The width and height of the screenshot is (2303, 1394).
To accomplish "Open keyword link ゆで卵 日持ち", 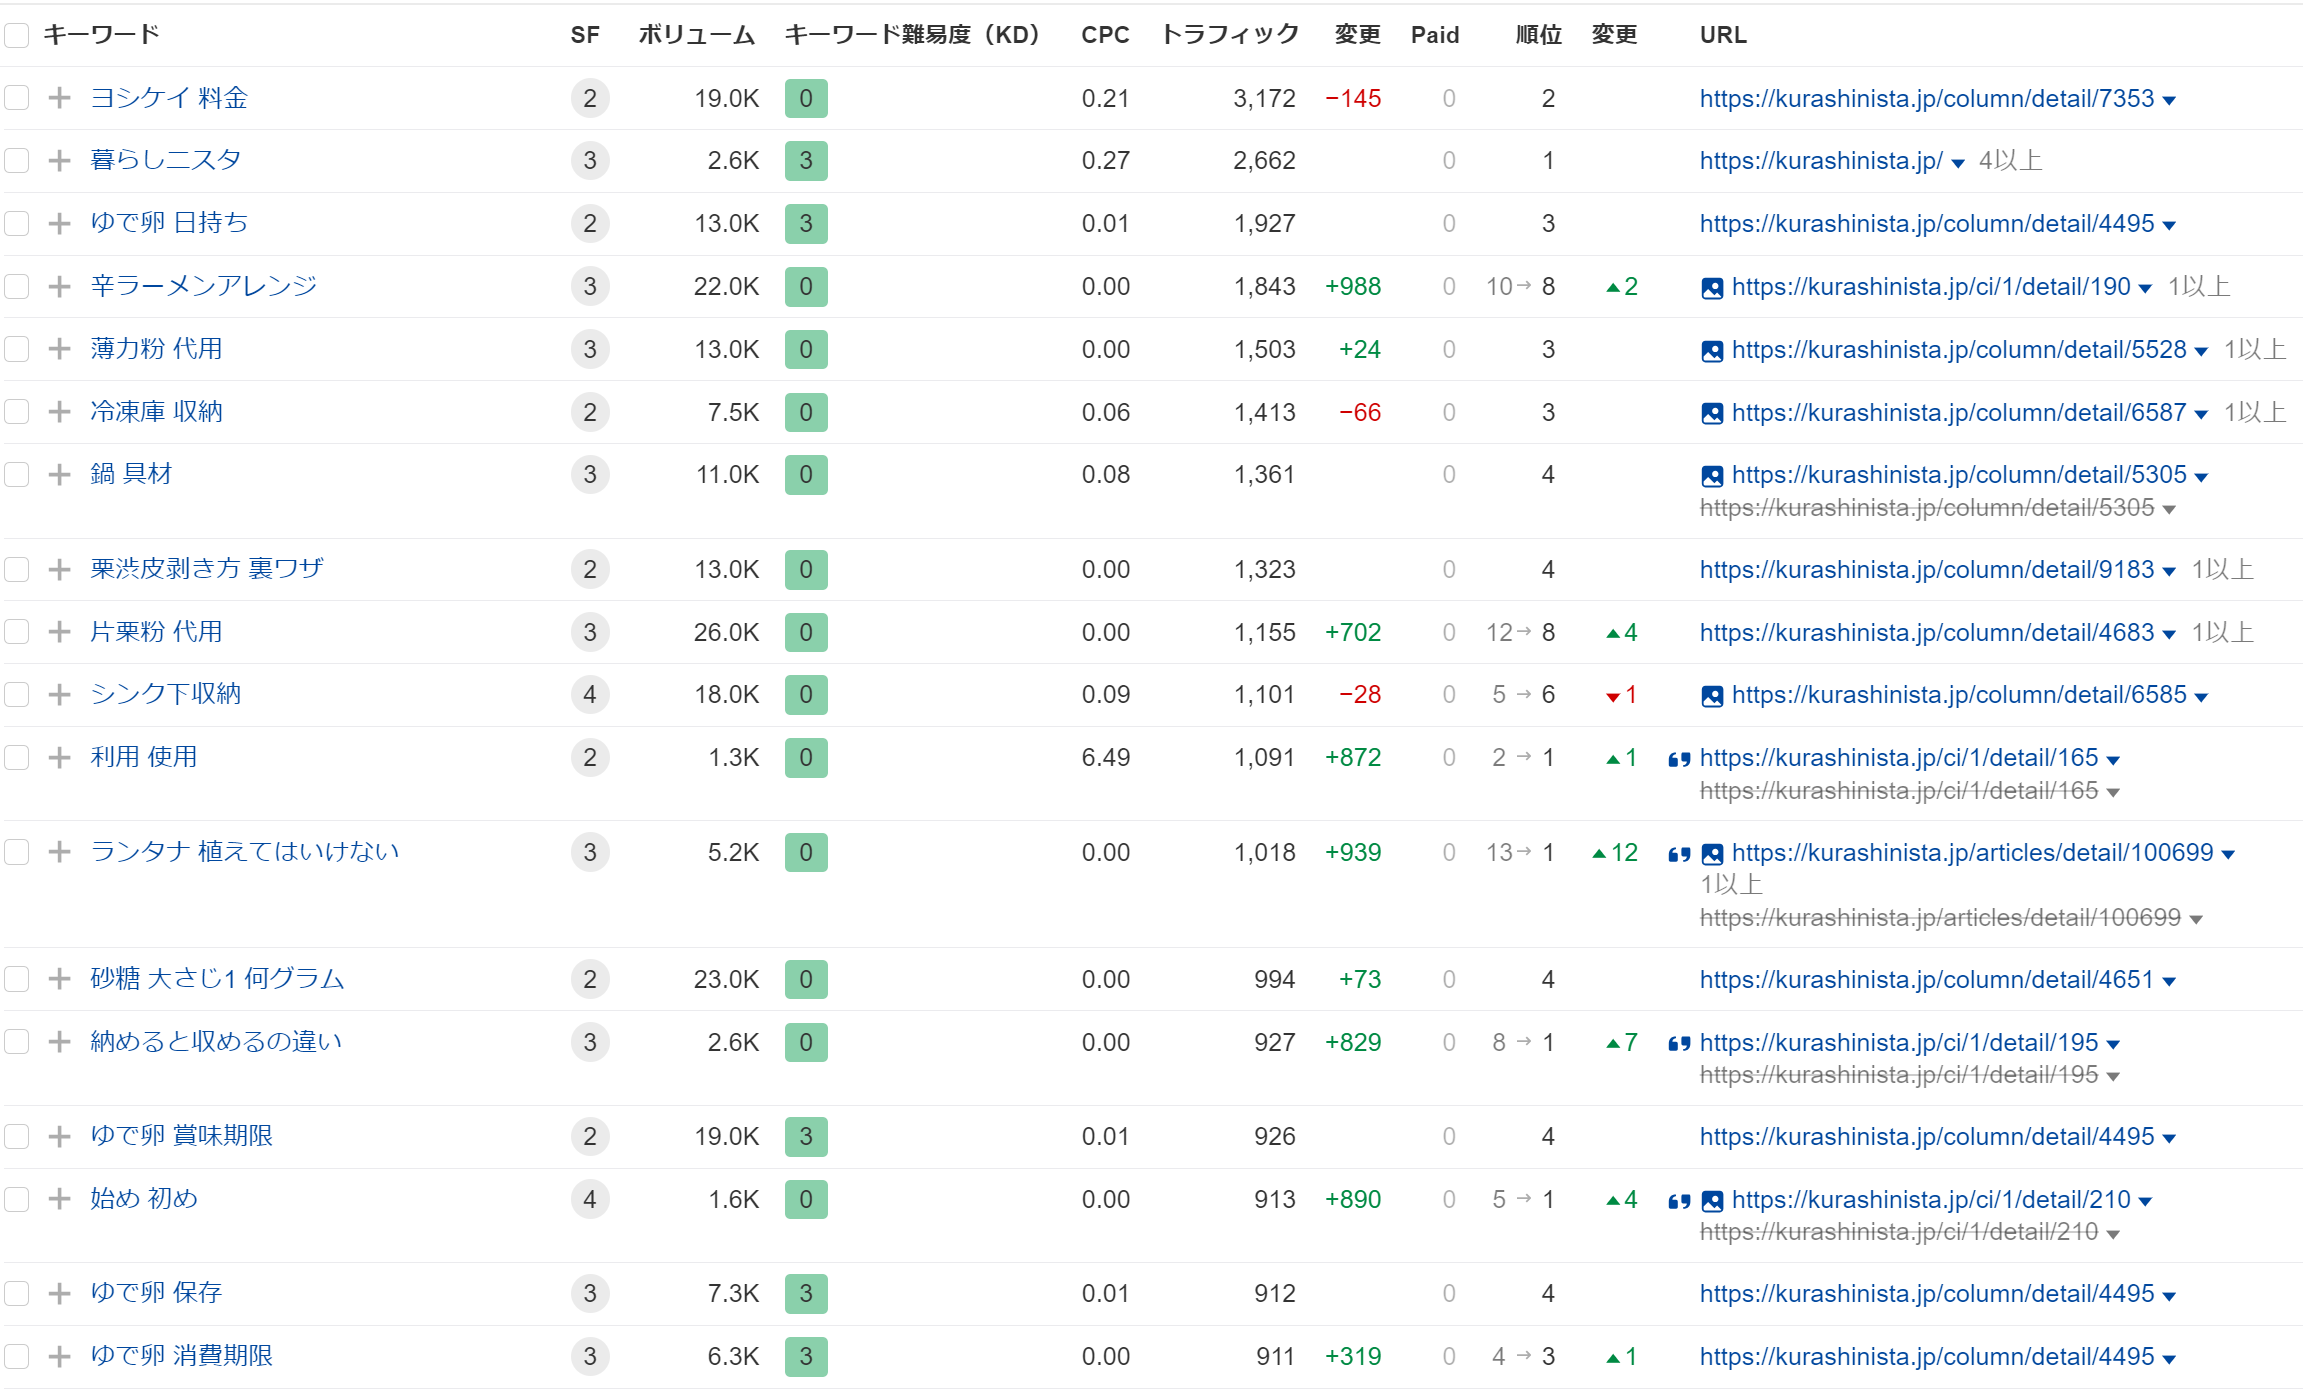I will pyautogui.click(x=169, y=223).
